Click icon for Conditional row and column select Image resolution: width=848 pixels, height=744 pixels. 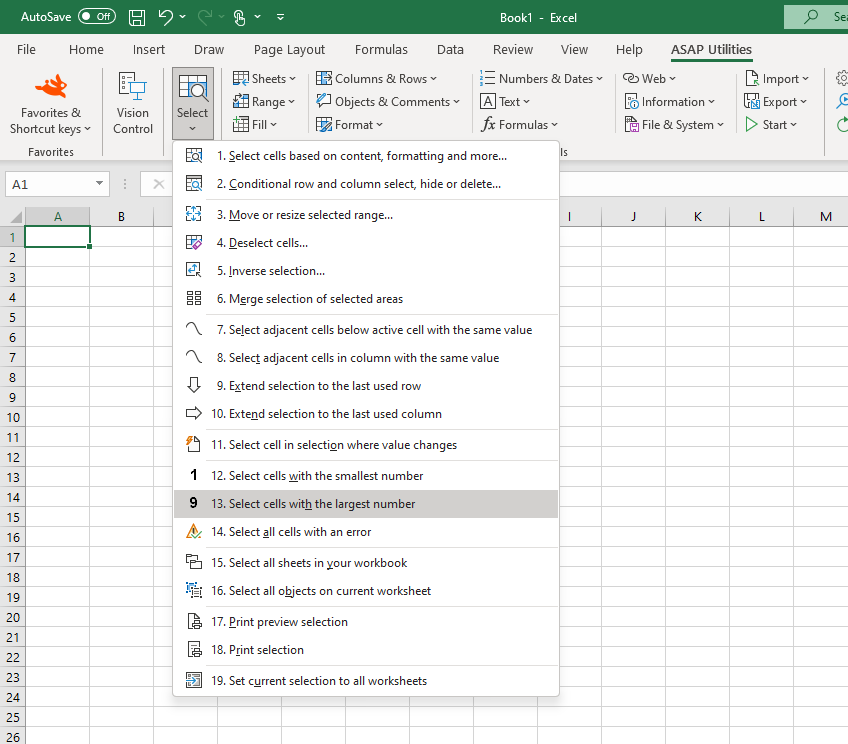point(194,184)
